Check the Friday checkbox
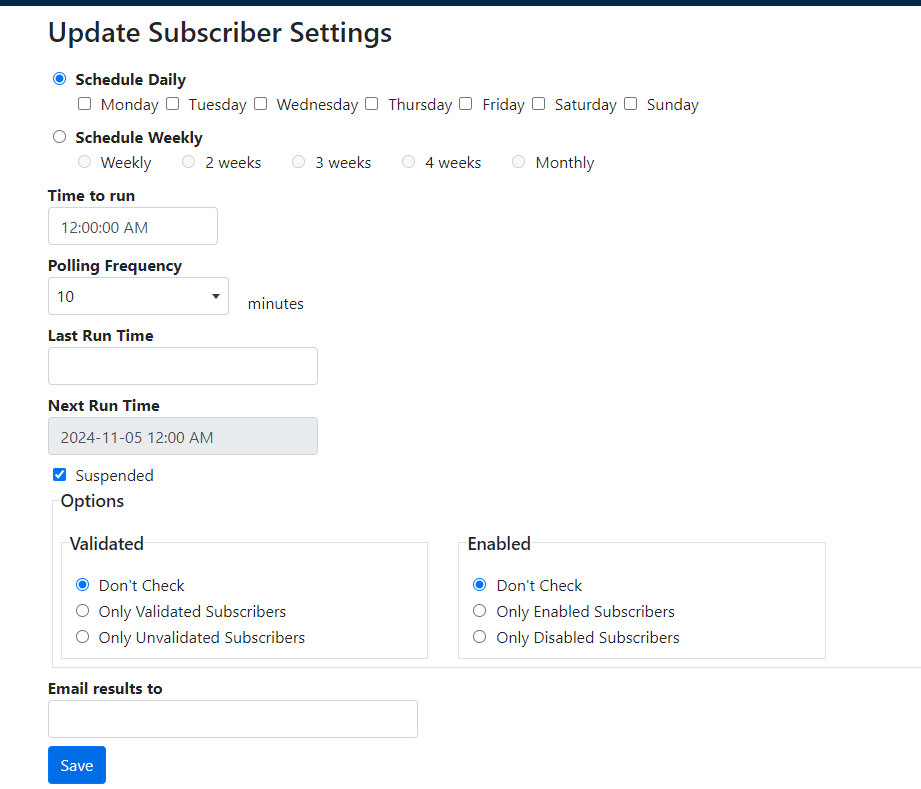The height and width of the screenshot is (789, 921). [465, 103]
